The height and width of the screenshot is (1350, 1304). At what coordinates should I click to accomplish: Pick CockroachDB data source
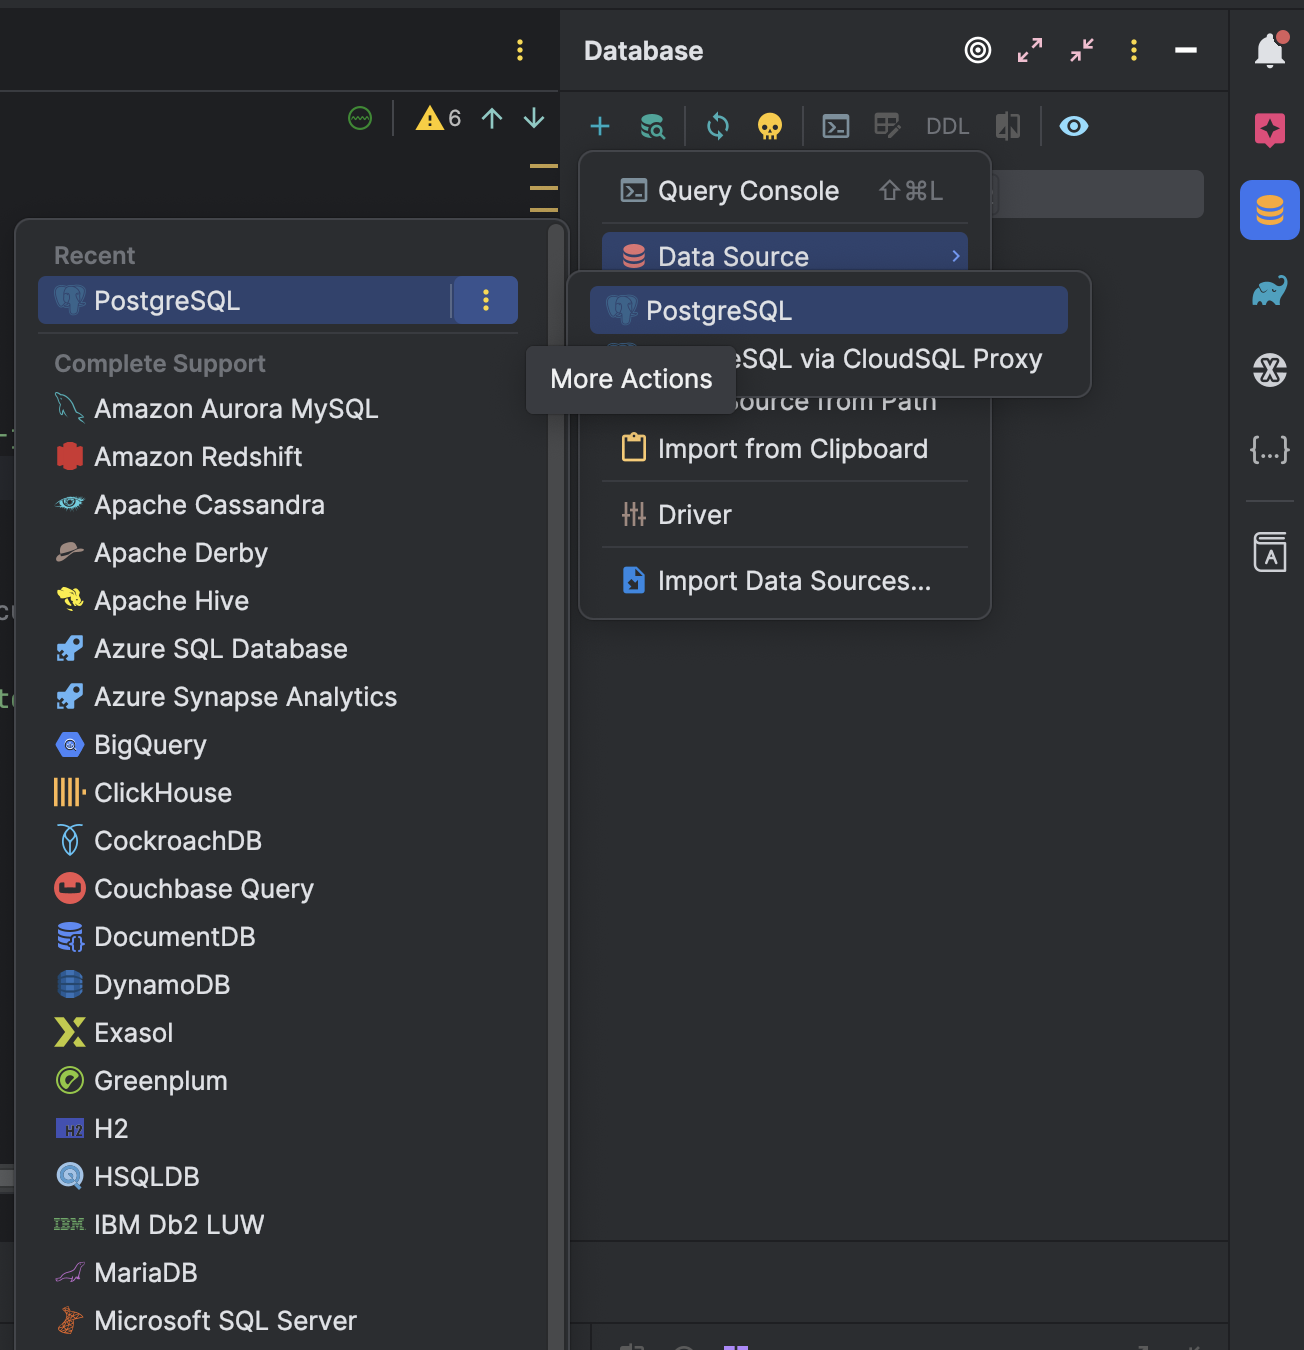coord(278,841)
